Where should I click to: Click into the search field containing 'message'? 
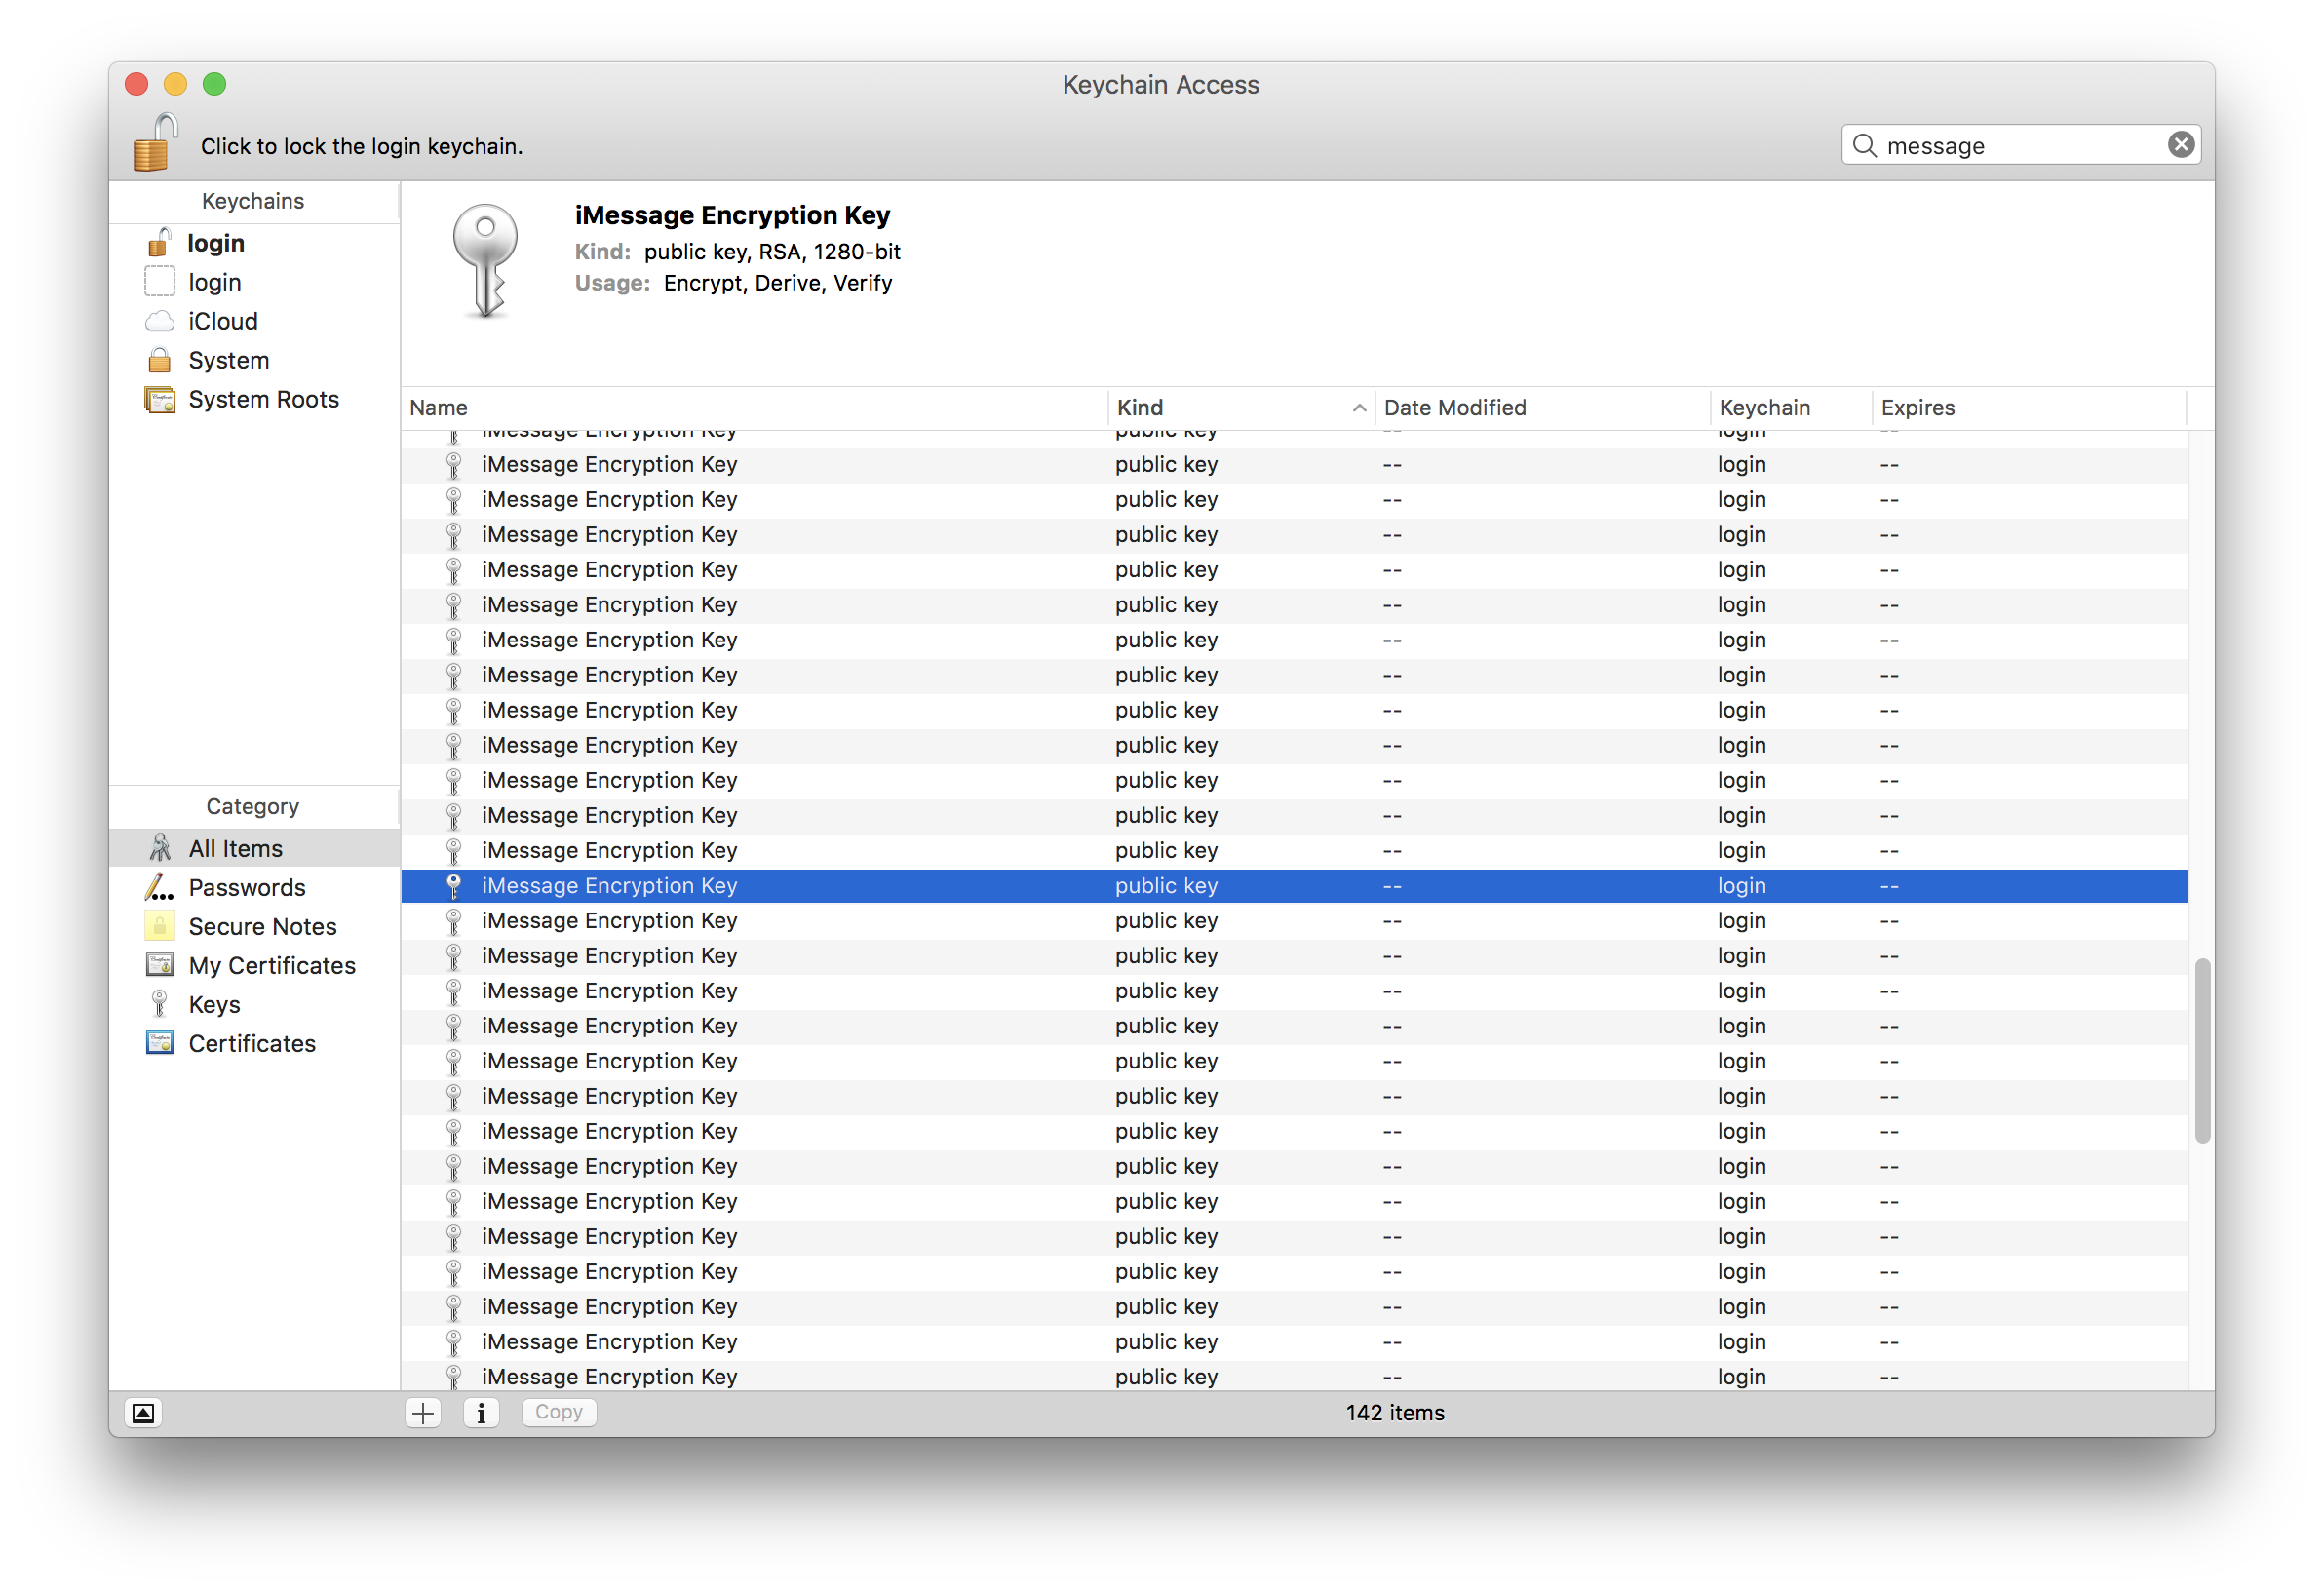point(2021,146)
